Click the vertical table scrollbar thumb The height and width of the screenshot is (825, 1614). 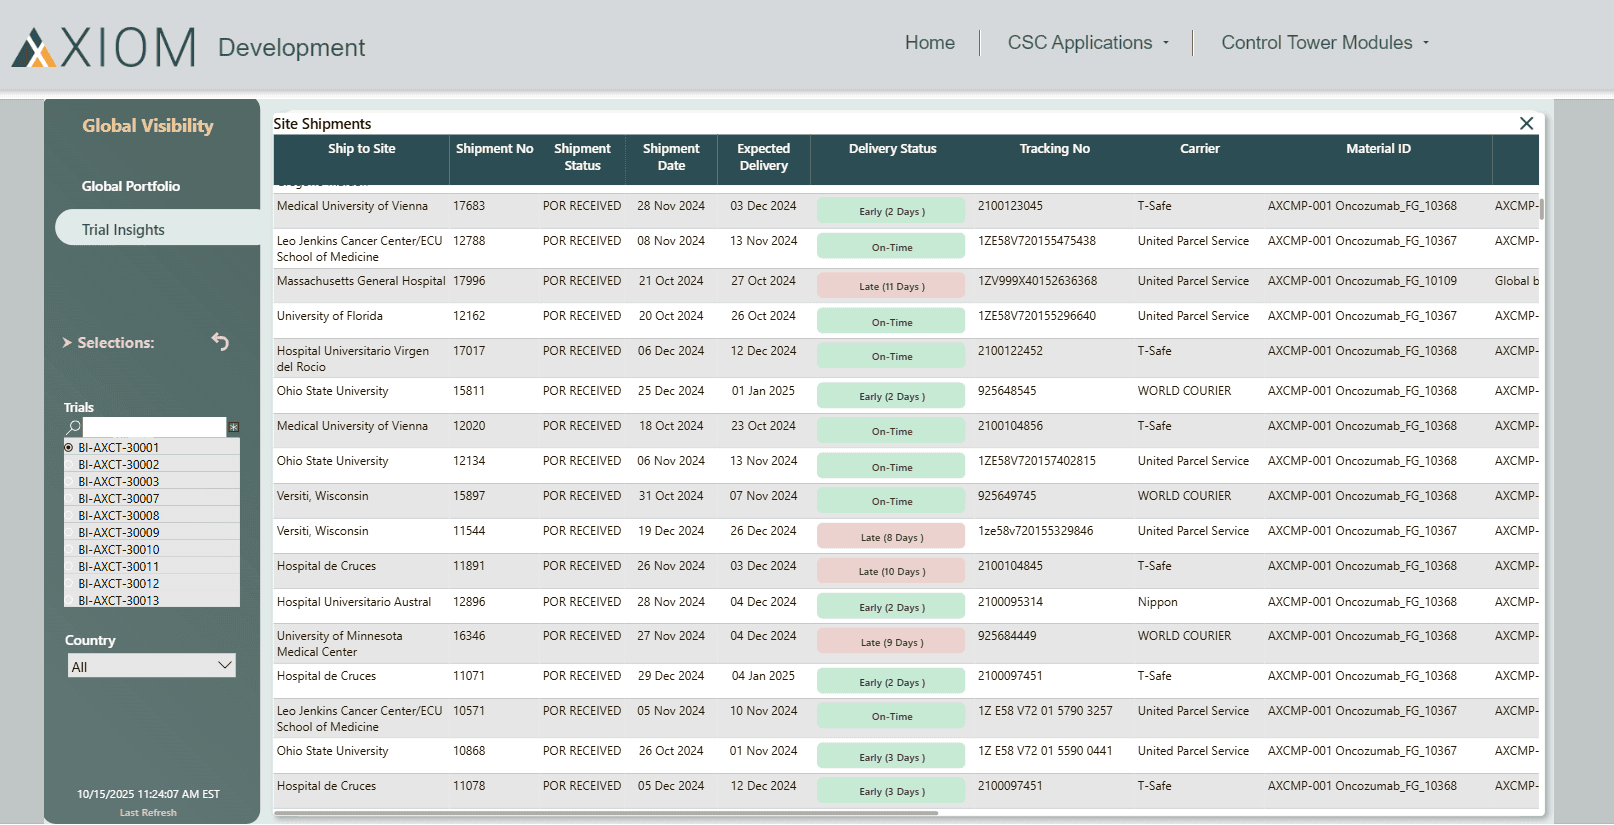1541,208
